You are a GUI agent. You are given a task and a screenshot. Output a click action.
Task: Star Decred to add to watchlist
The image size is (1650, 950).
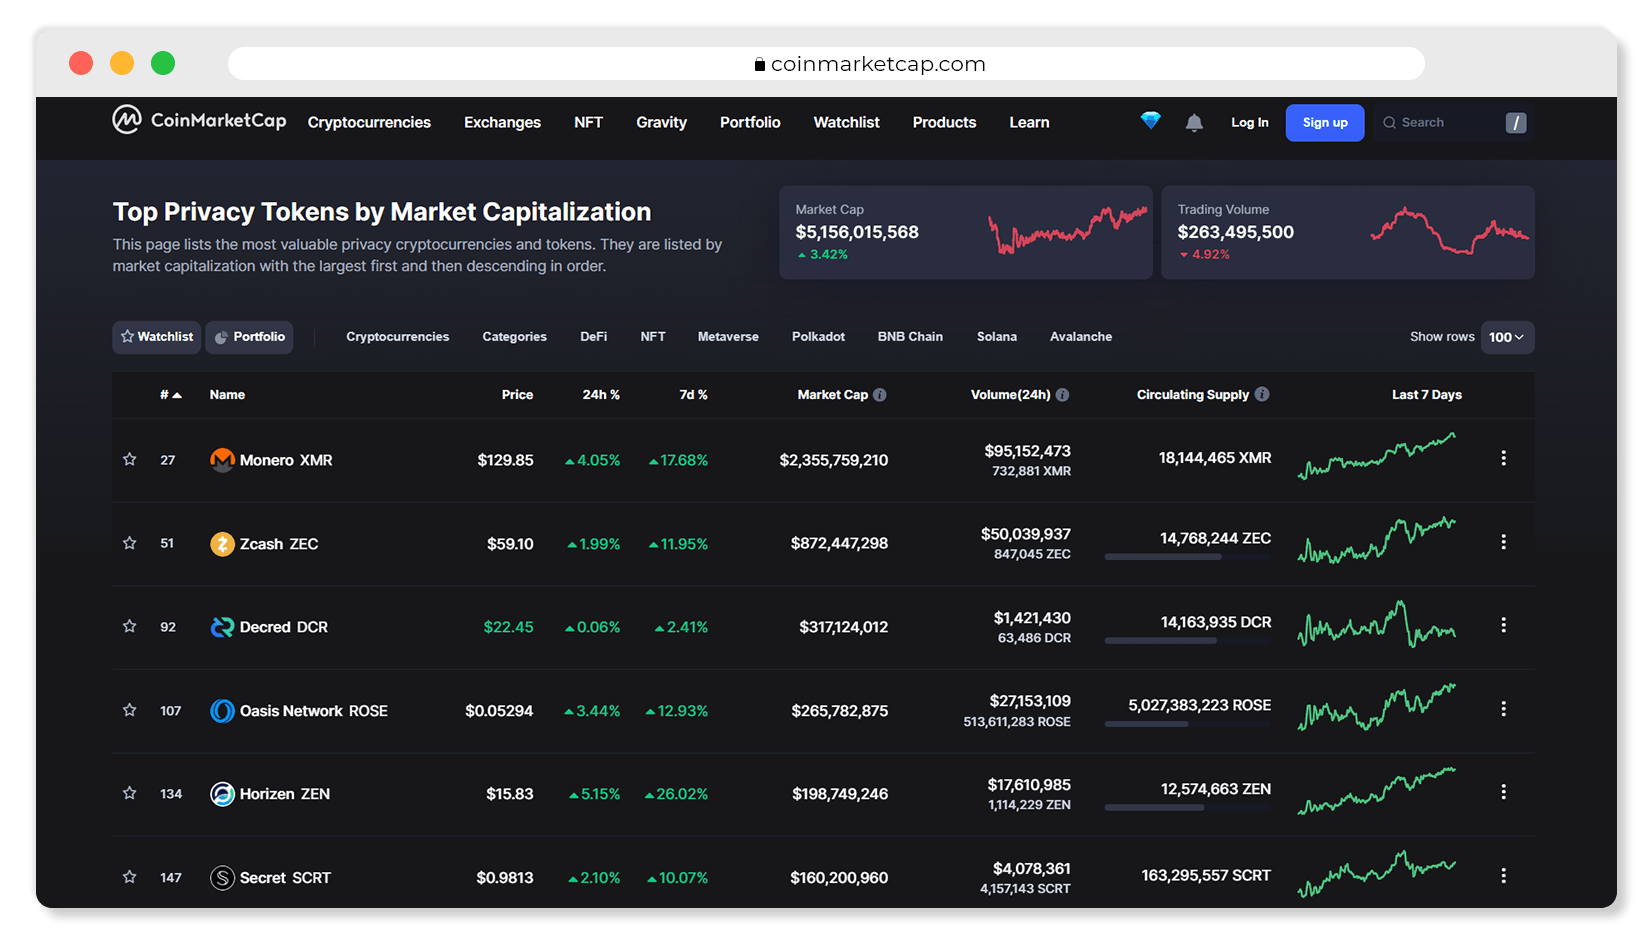tap(129, 627)
